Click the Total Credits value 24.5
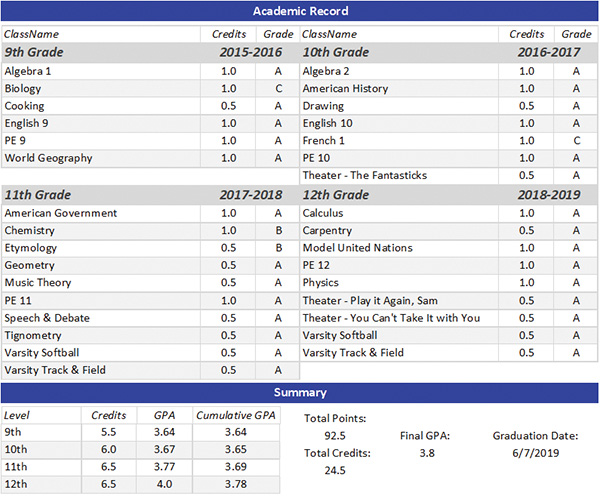 click(335, 470)
